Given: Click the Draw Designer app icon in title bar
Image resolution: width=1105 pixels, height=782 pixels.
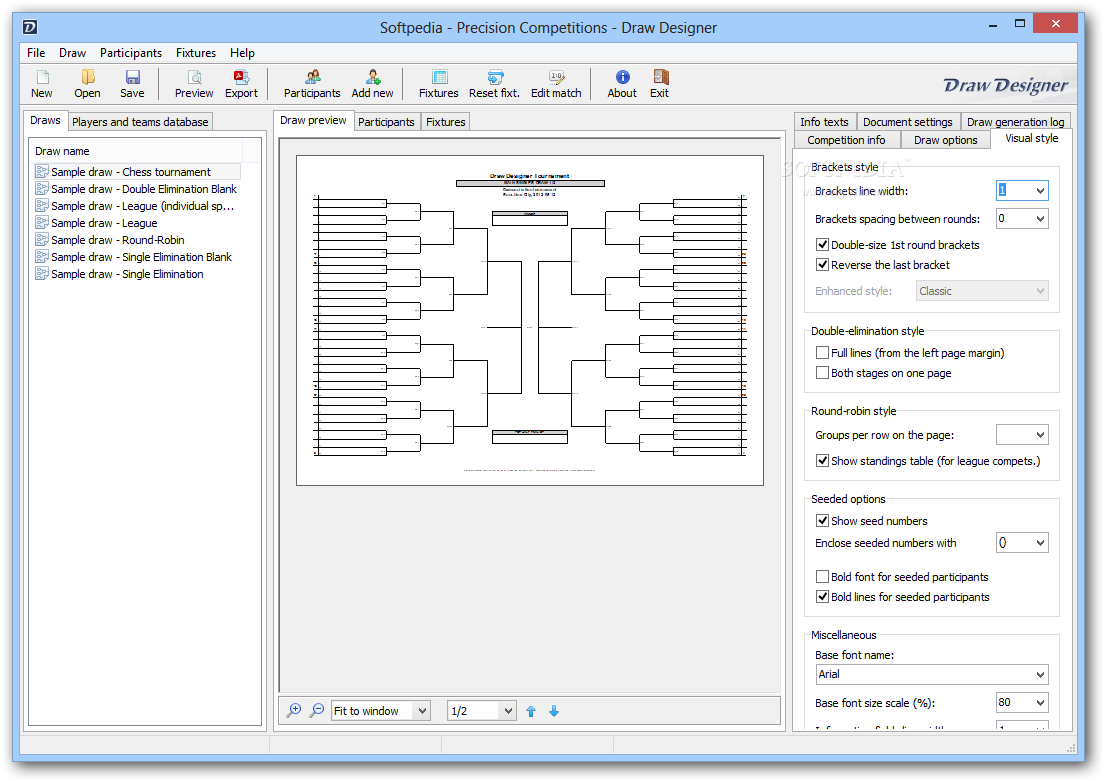Looking at the screenshot, I should click(30, 27).
